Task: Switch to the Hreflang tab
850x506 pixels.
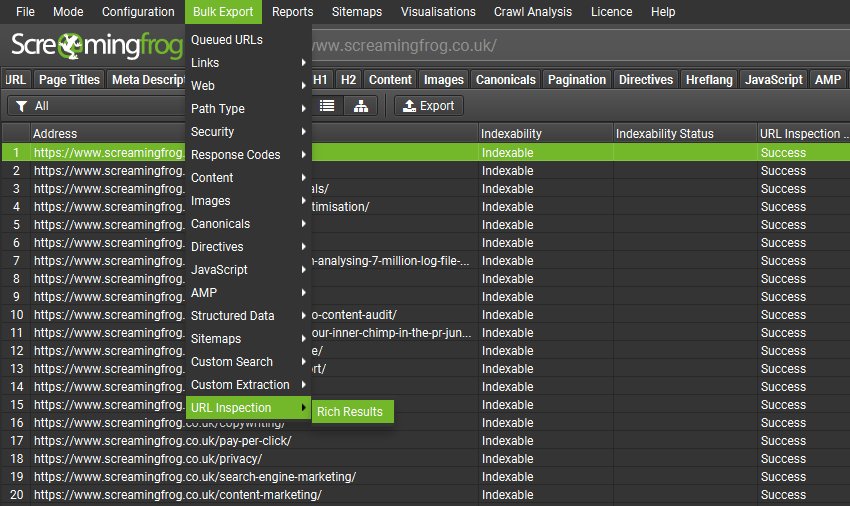Action: [709, 80]
